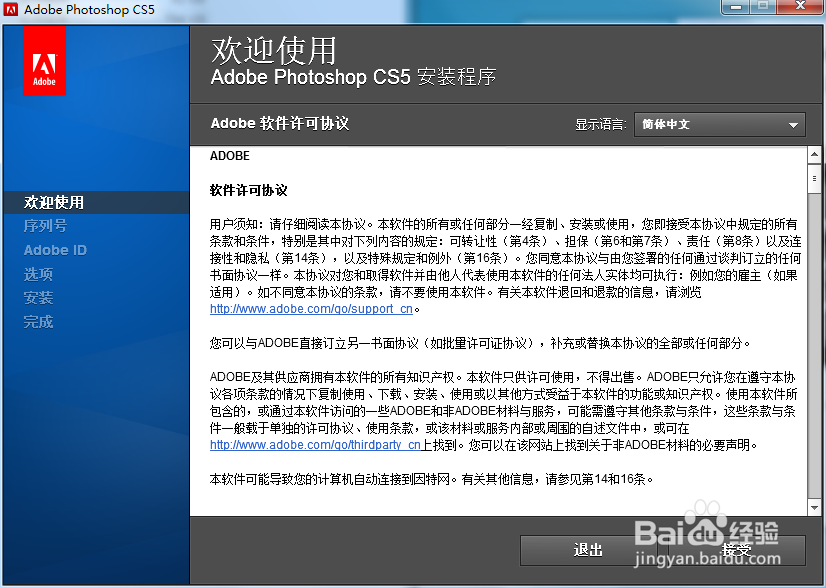826x588 pixels.
Task: Click the 退出 button
Action: click(588, 551)
